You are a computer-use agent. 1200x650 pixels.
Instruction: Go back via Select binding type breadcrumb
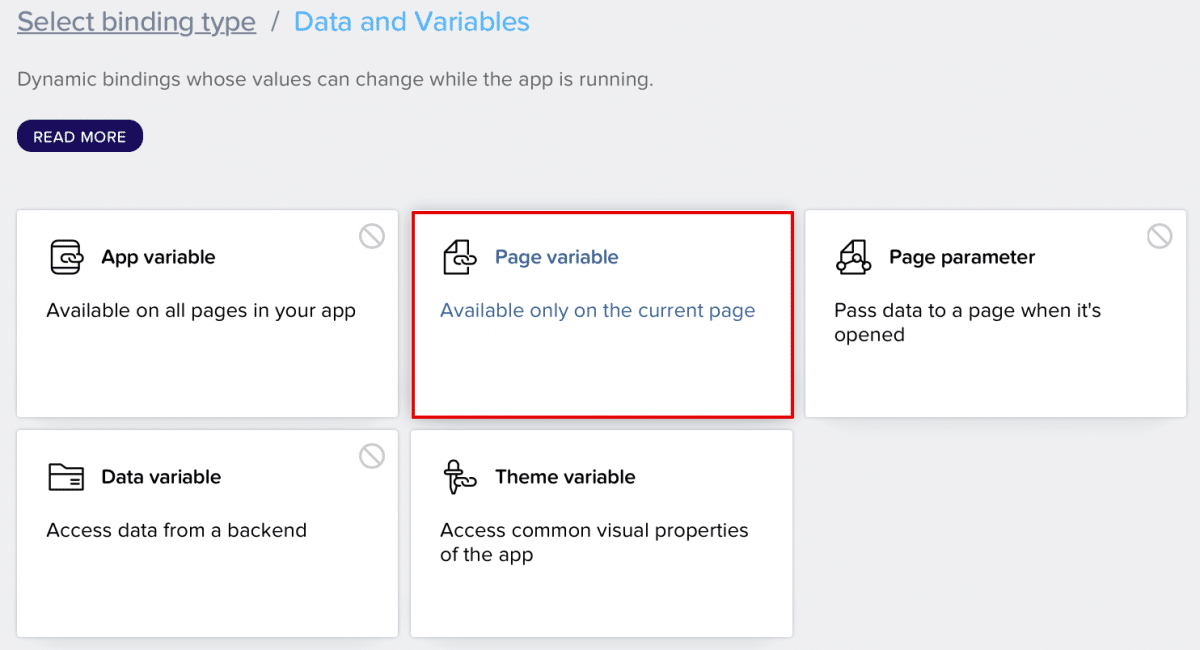[x=136, y=22]
